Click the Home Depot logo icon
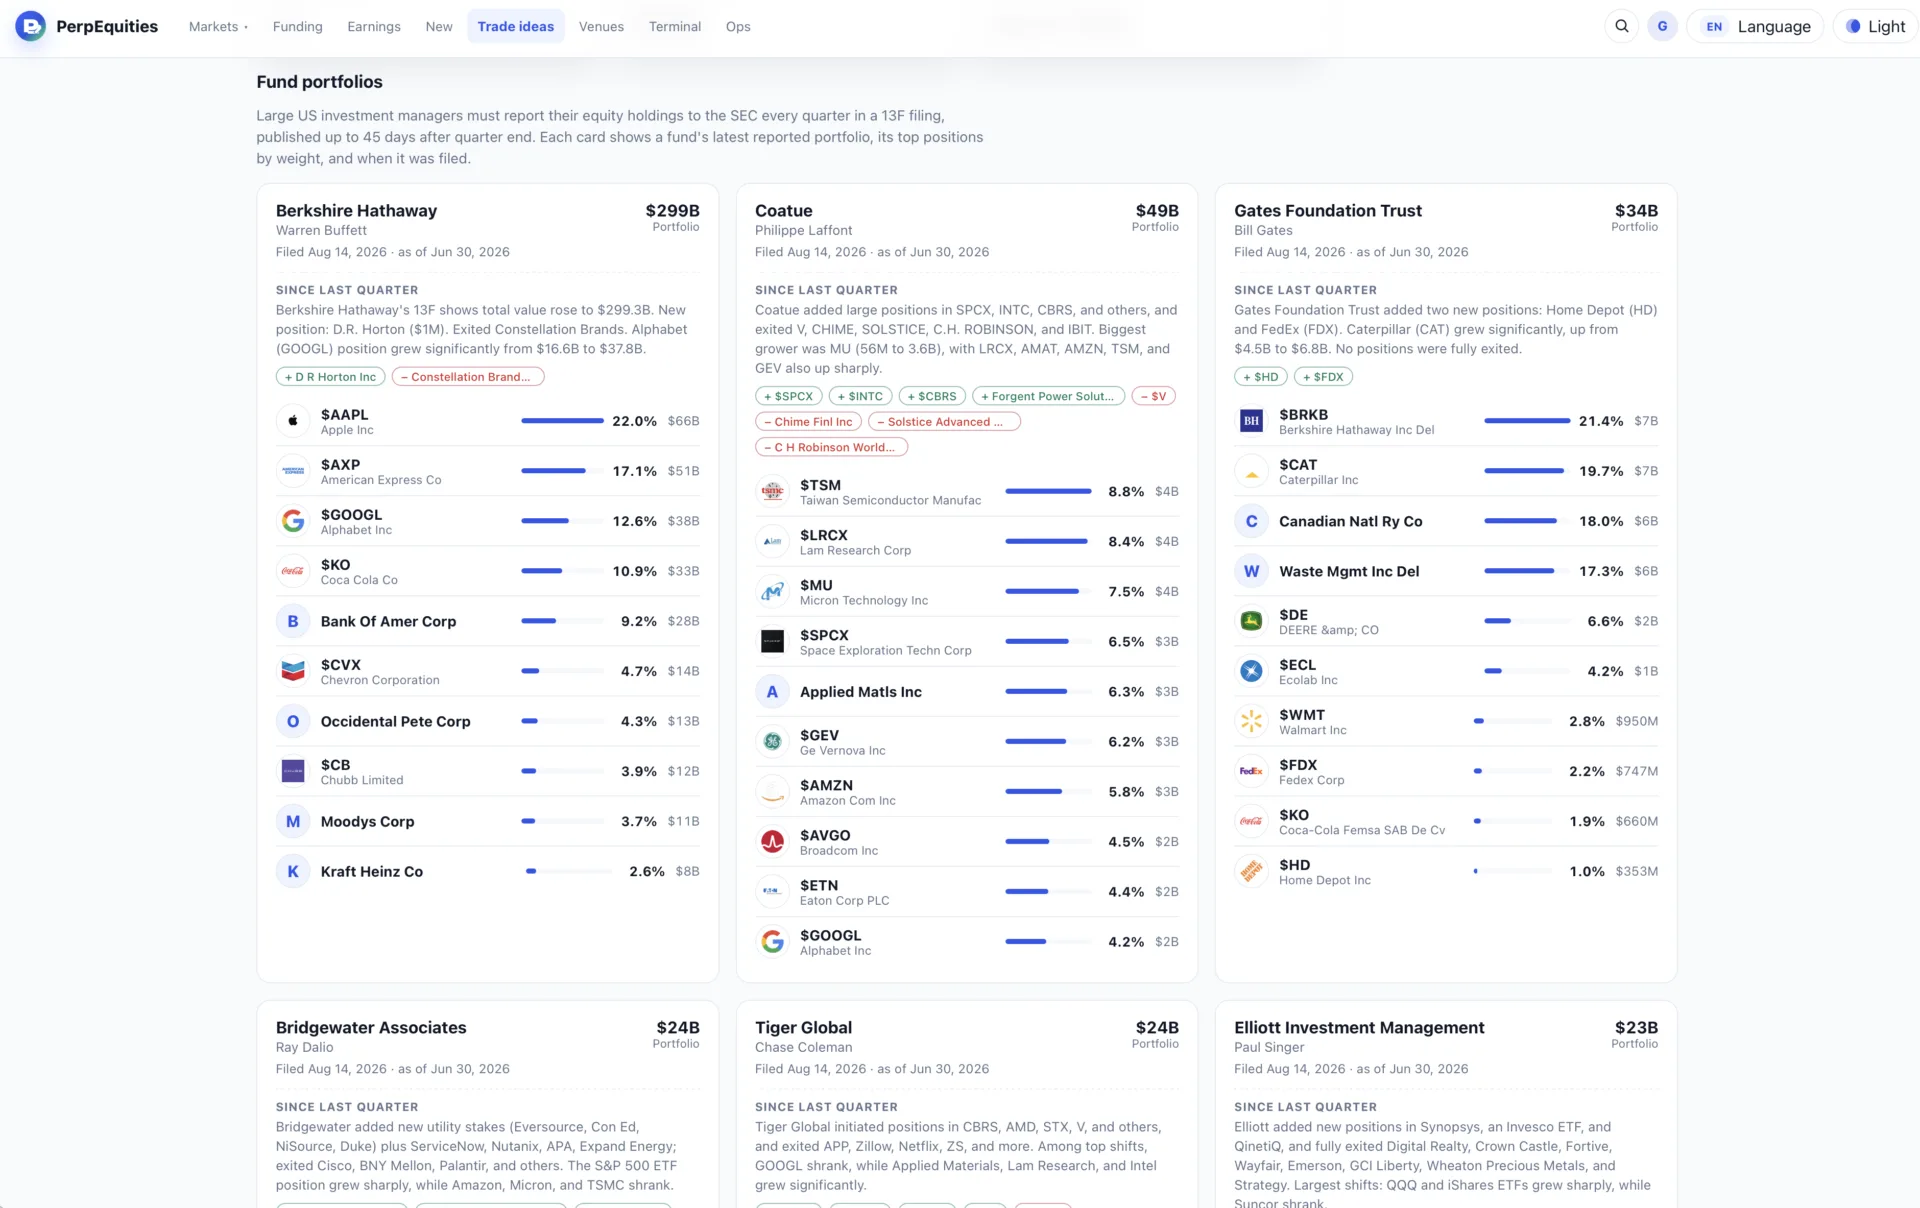 [x=1251, y=871]
